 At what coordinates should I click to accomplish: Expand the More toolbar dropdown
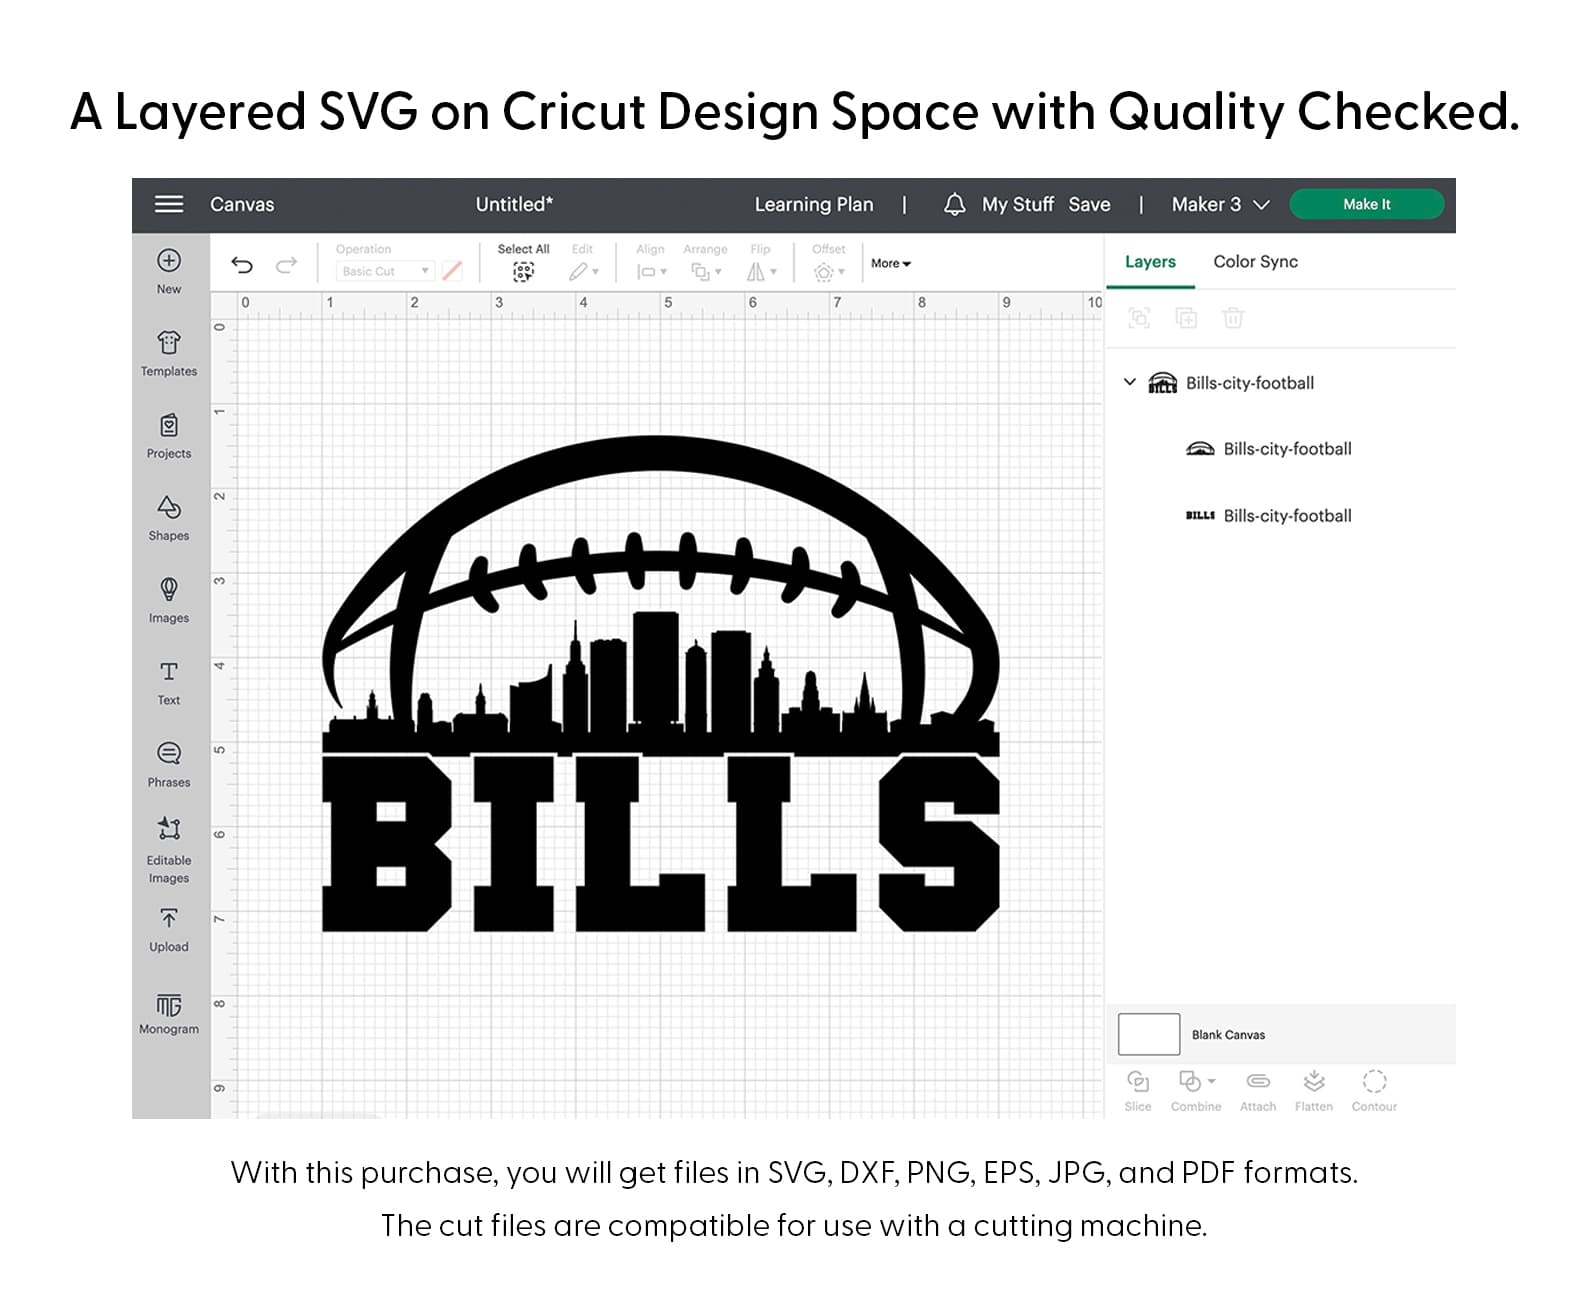click(890, 264)
